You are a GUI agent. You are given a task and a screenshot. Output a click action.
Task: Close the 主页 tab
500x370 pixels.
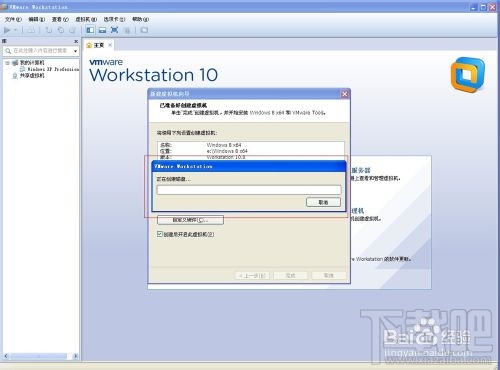[x=110, y=45]
